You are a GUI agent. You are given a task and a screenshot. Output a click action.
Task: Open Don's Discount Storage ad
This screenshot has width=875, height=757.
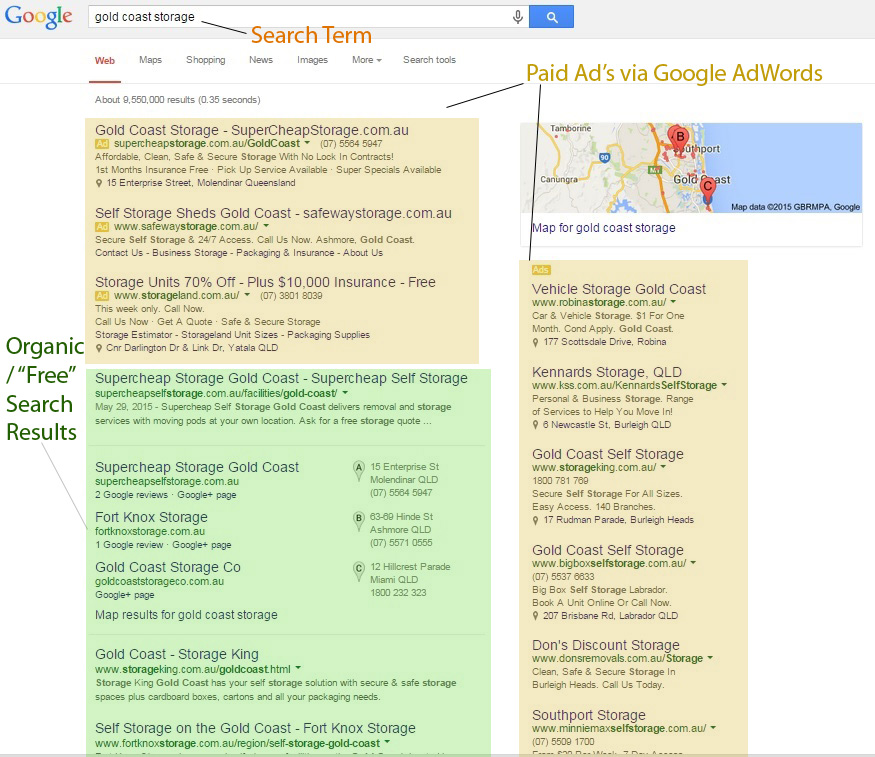pyautogui.click(x=605, y=645)
